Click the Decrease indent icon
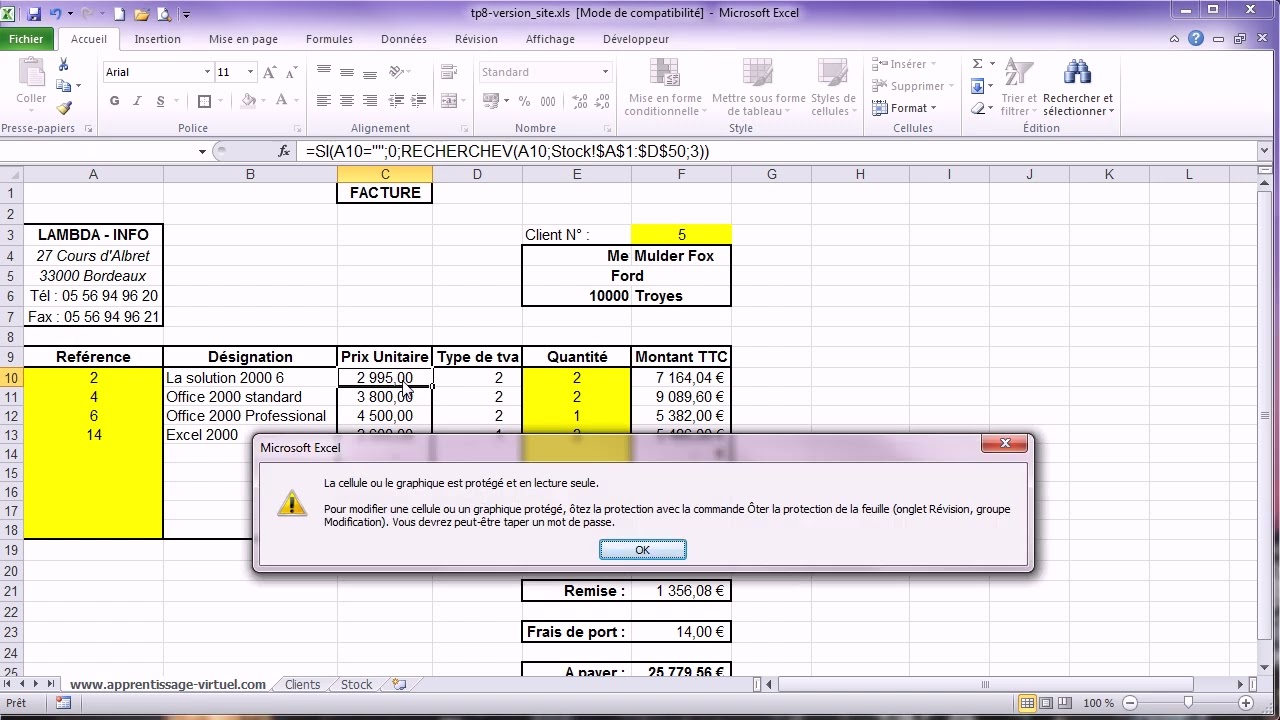 tap(397, 101)
